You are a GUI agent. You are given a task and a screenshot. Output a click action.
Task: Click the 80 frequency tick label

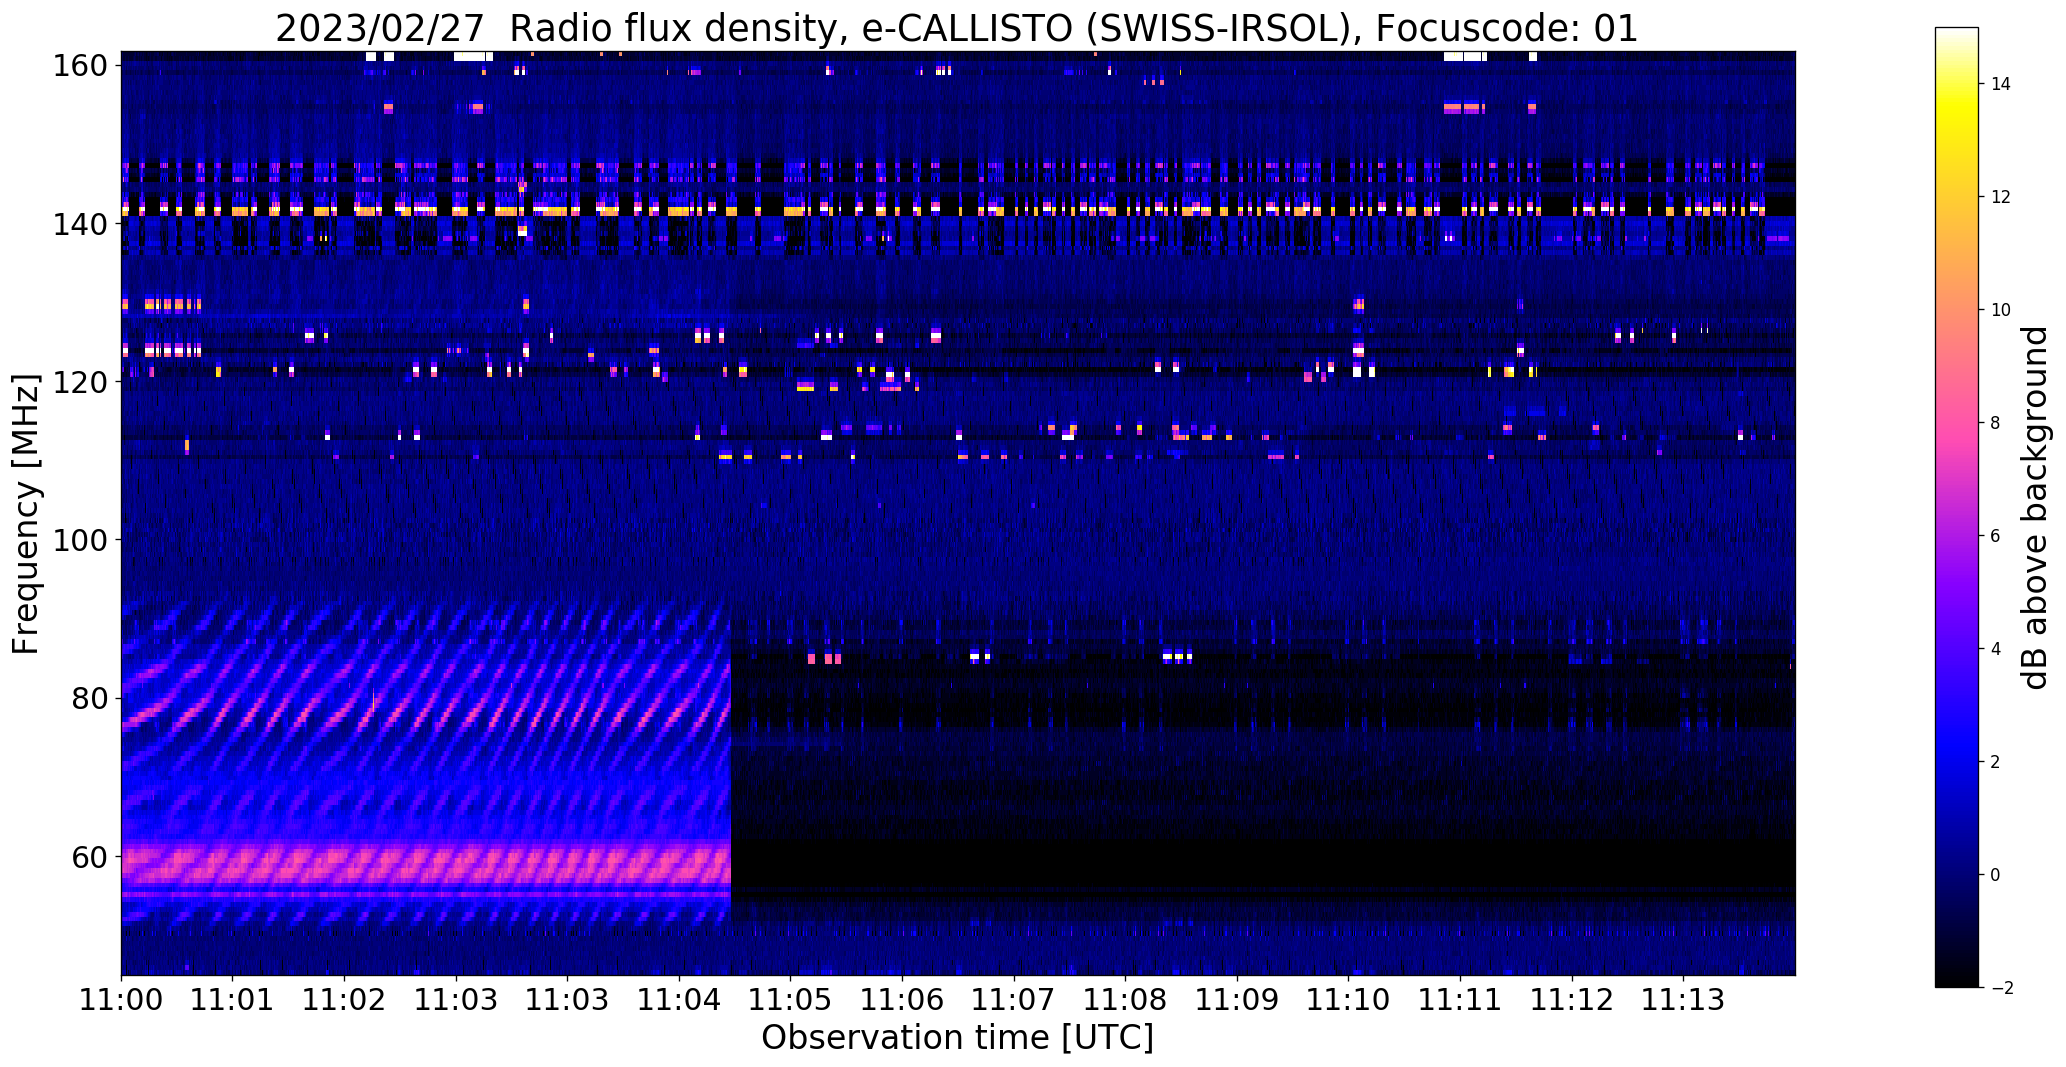89,698
